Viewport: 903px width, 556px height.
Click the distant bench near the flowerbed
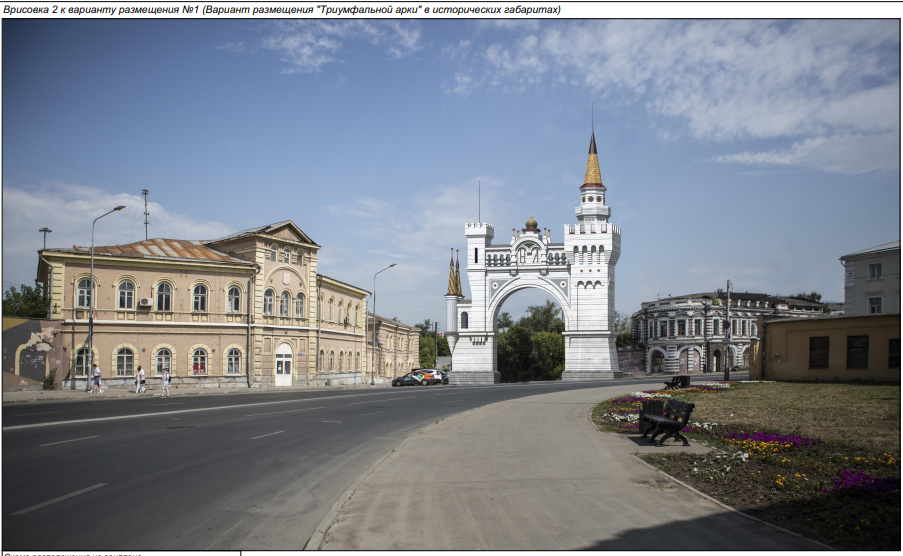677,382
